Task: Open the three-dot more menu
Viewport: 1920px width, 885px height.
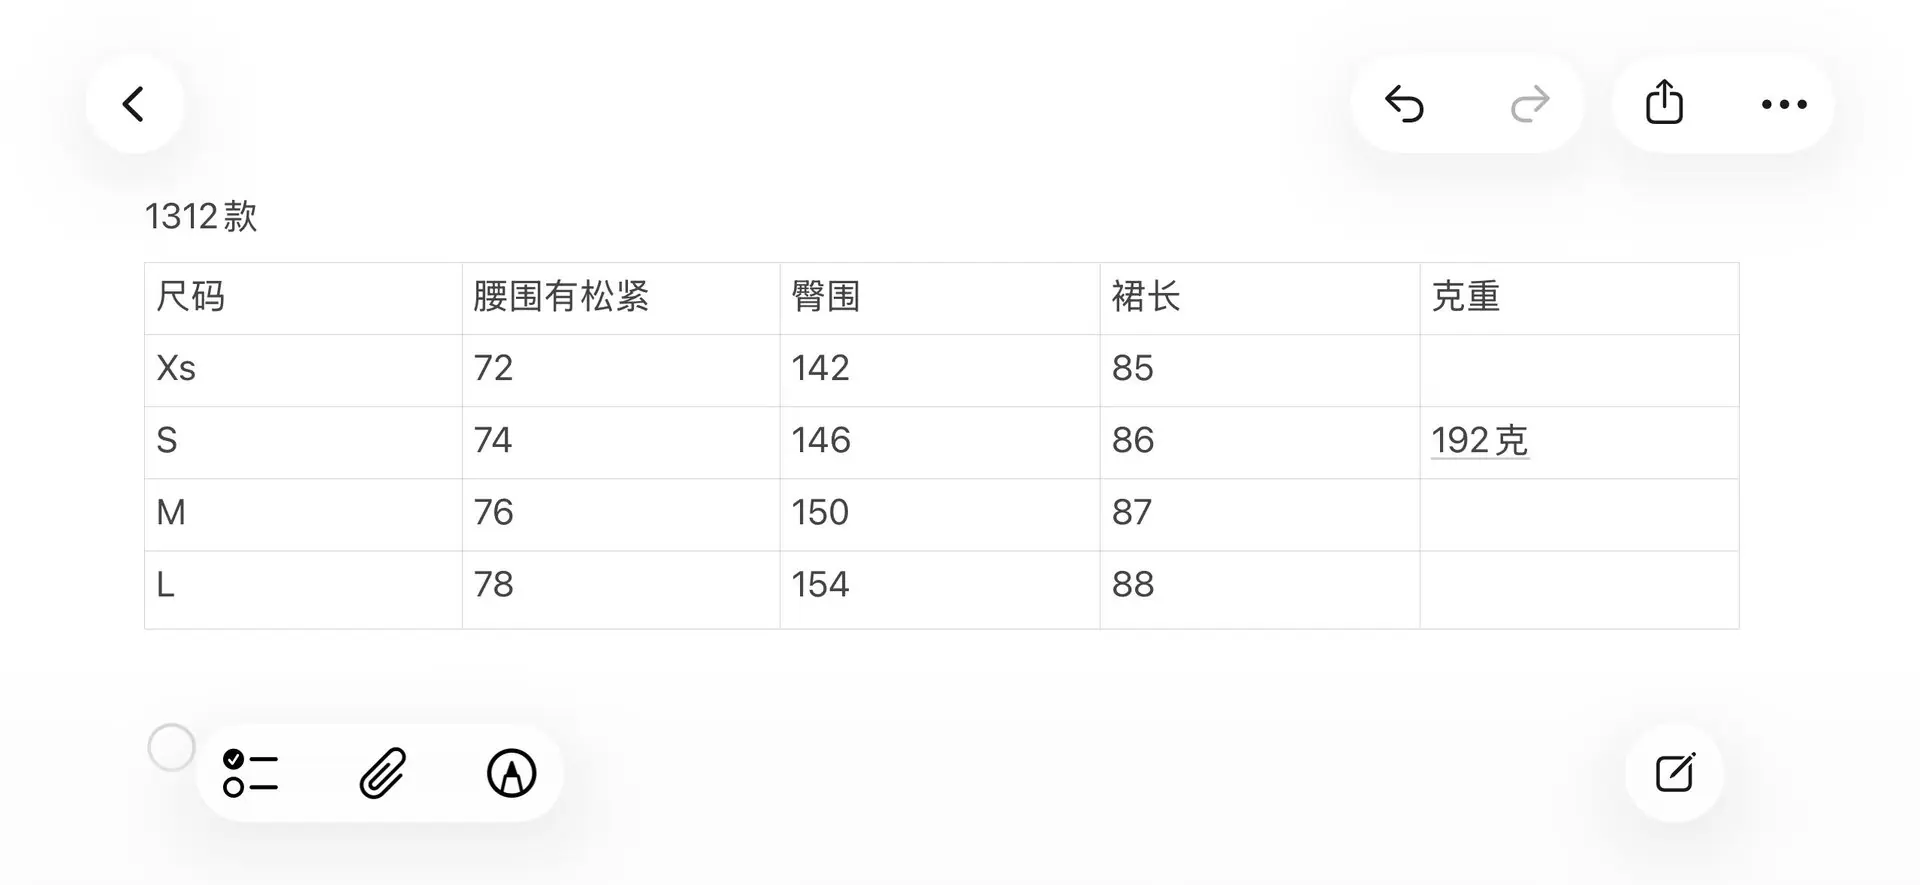Action: pyautogui.click(x=1784, y=104)
